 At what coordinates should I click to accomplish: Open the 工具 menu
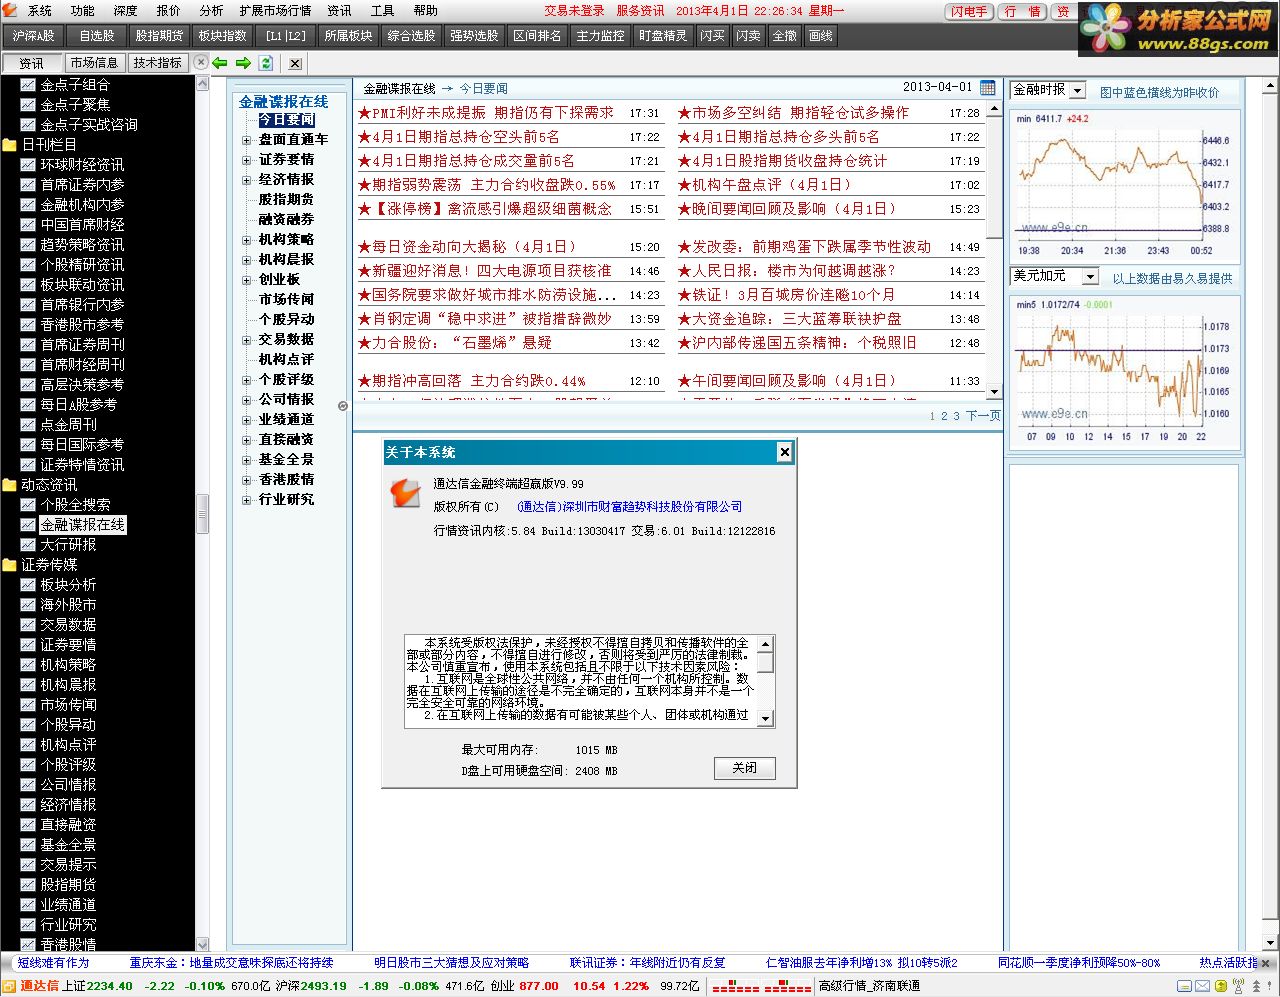383,10
